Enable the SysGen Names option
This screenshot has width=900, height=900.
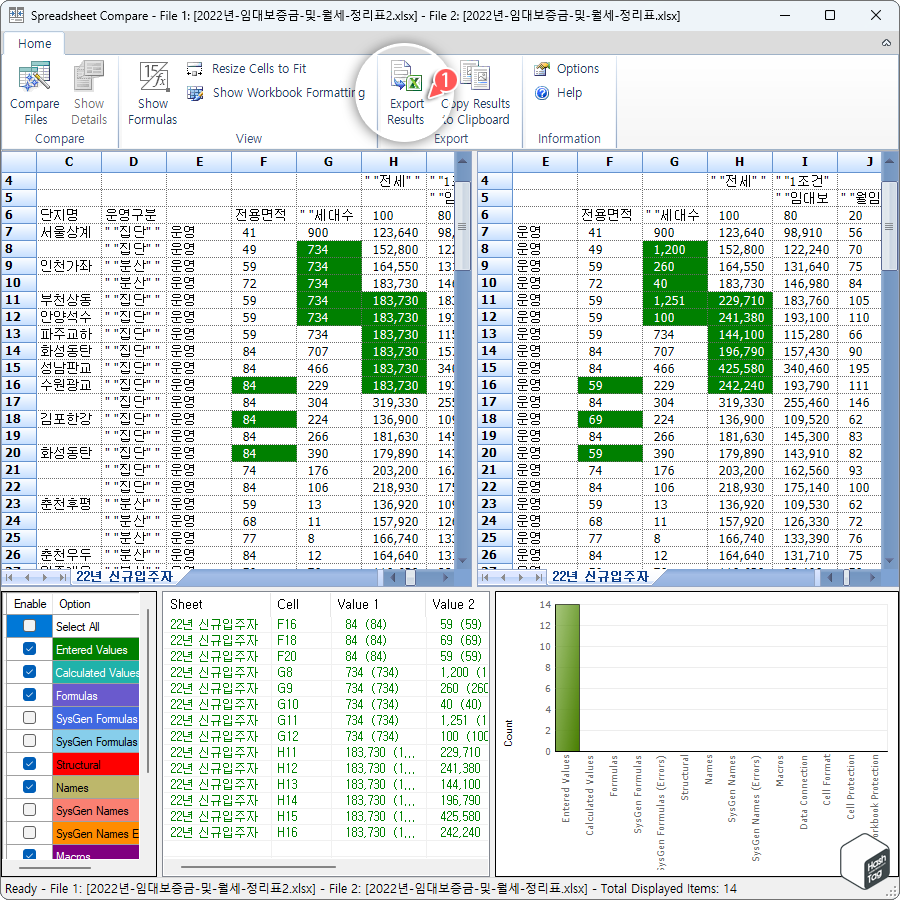(x=29, y=810)
